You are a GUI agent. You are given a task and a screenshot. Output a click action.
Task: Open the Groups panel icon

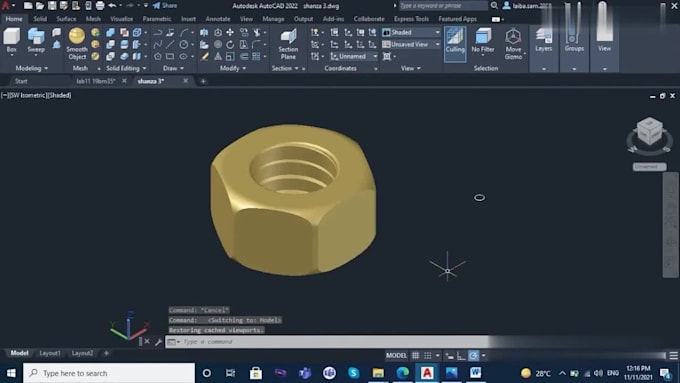(x=574, y=40)
